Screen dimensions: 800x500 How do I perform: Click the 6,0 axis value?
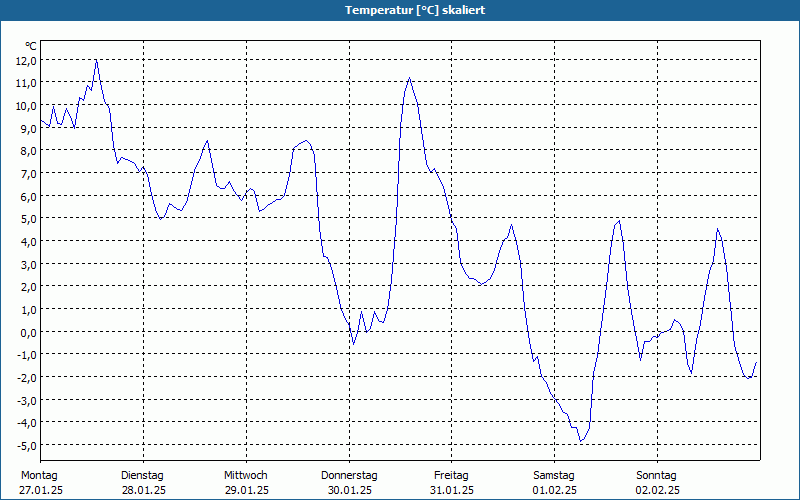(x=29, y=196)
